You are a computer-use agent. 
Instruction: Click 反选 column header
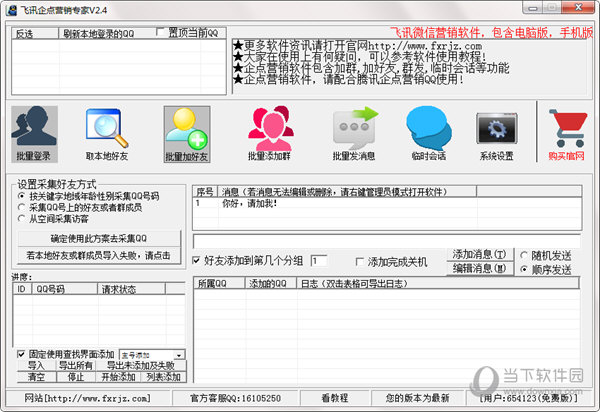(x=35, y=34)
